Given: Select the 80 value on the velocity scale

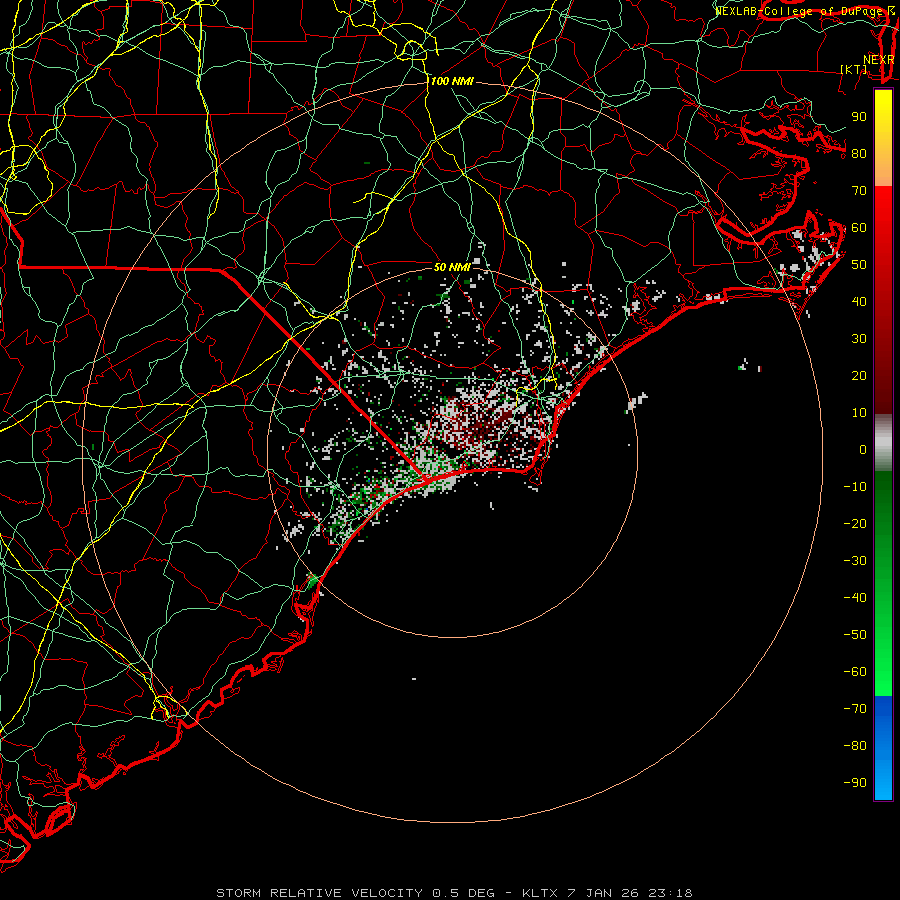Looking at the screenshot, I should pos(859,153).
